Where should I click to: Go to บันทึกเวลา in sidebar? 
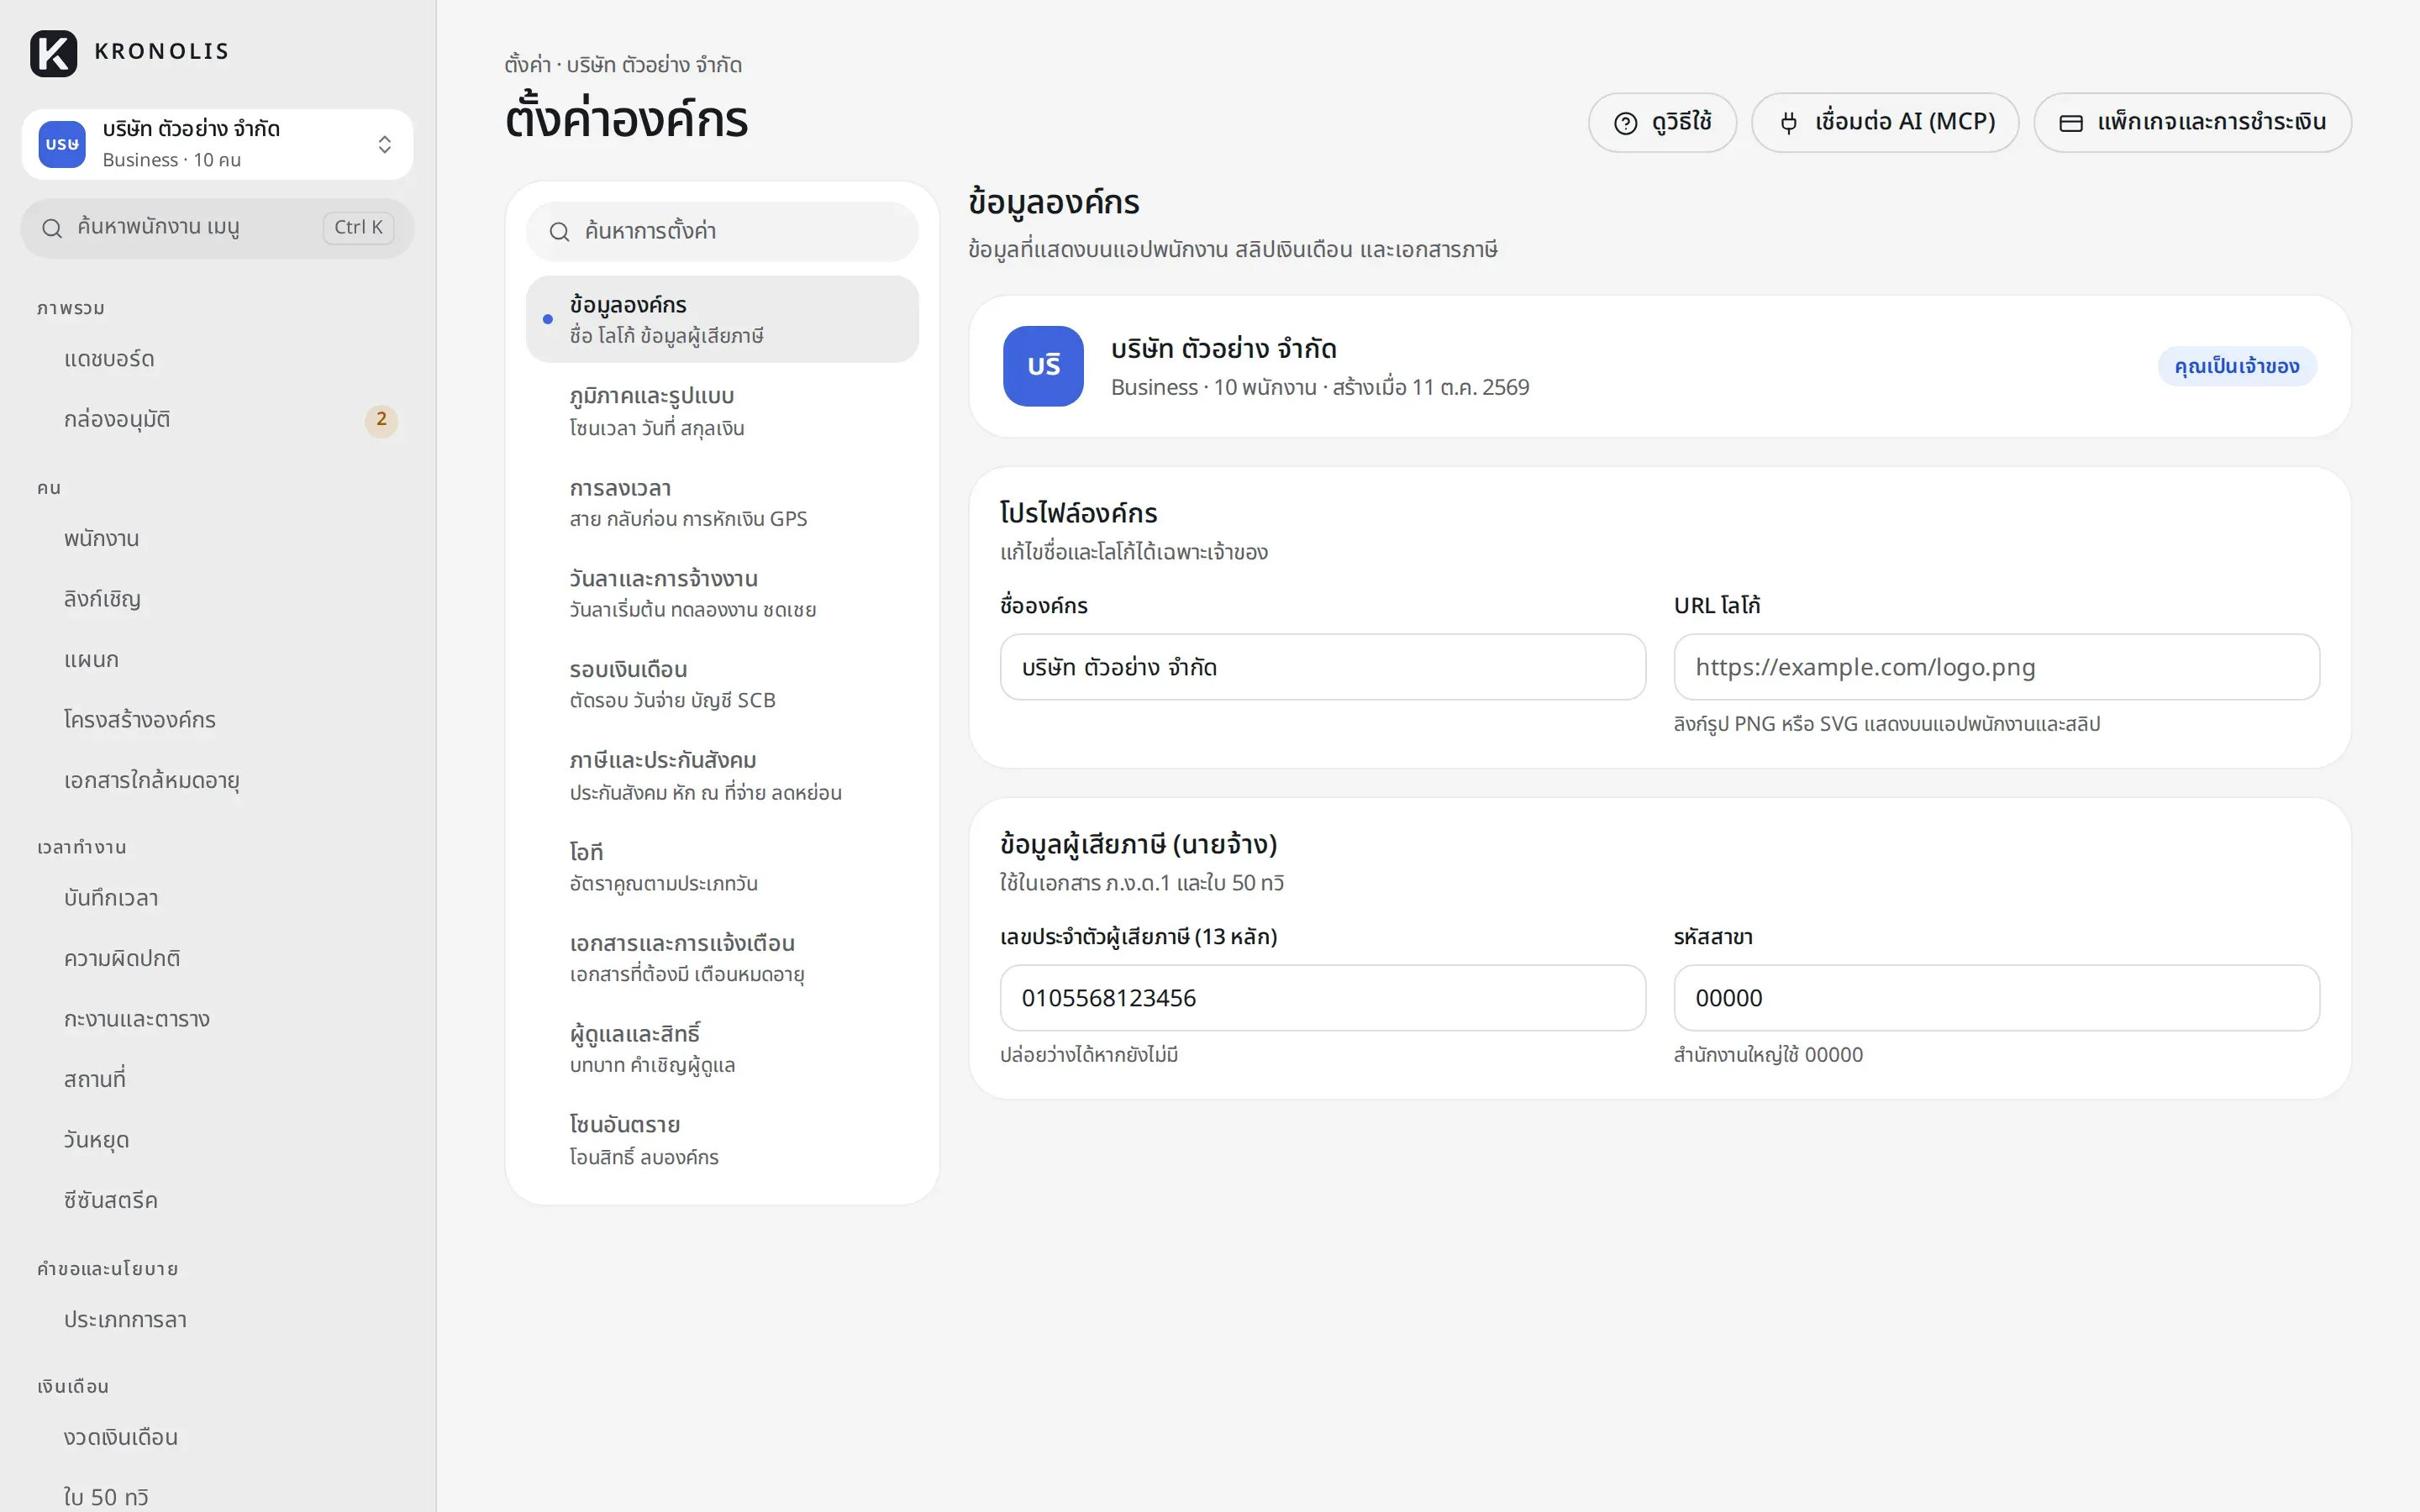click(217, 898)
